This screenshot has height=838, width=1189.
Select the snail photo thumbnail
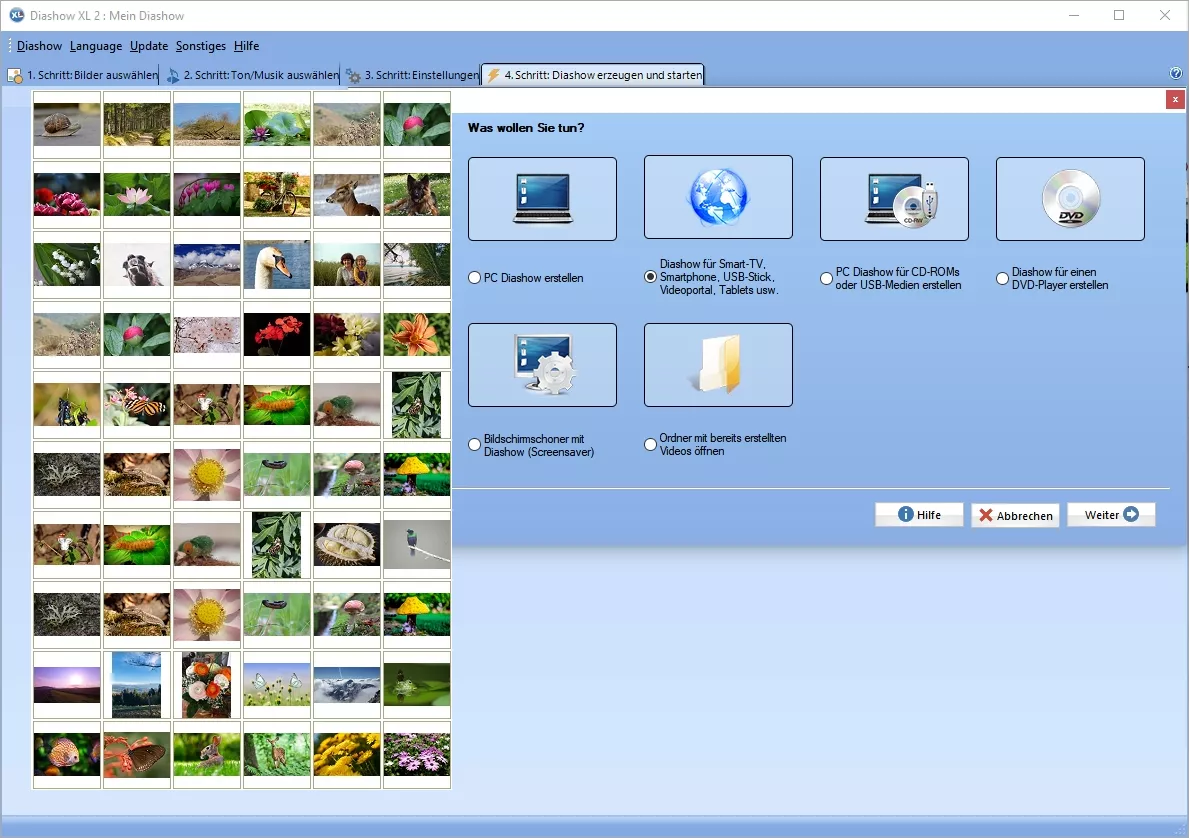click(x=67, y=124)
